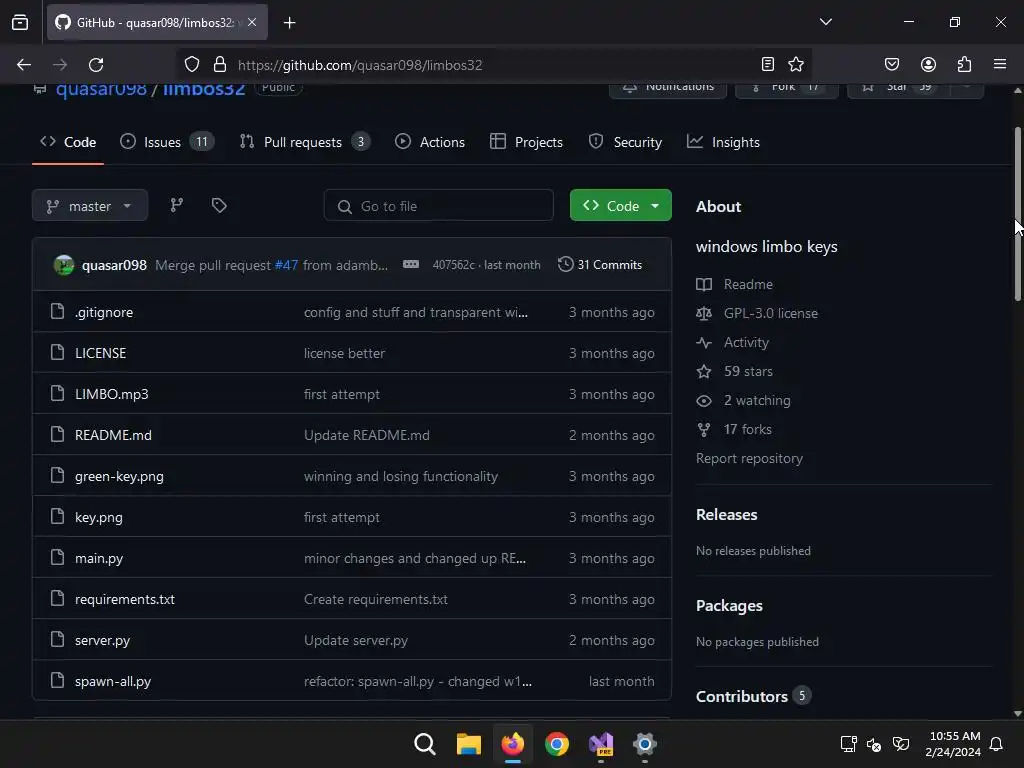This screenshot has width=1024, height=768.
Task: Open GPL-3.0 license link
Action: pyautogui.click(x=770, y=313)
